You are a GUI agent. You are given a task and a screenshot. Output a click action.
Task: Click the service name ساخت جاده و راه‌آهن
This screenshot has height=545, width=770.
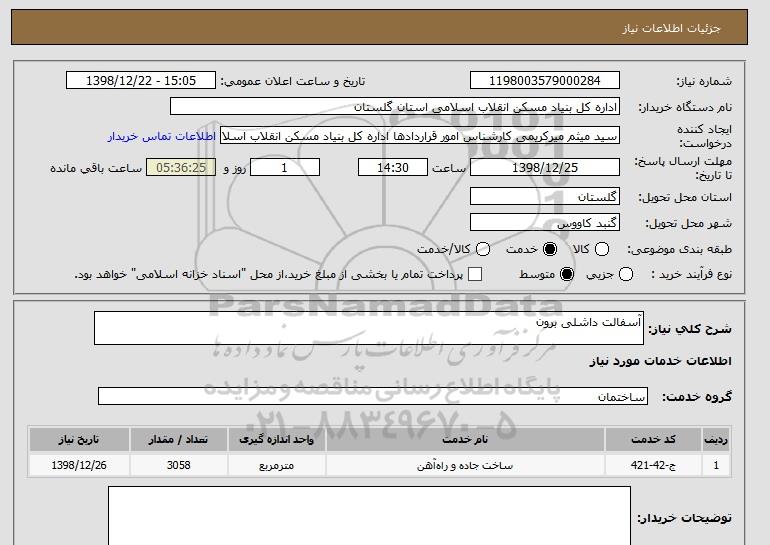point(465,465)
